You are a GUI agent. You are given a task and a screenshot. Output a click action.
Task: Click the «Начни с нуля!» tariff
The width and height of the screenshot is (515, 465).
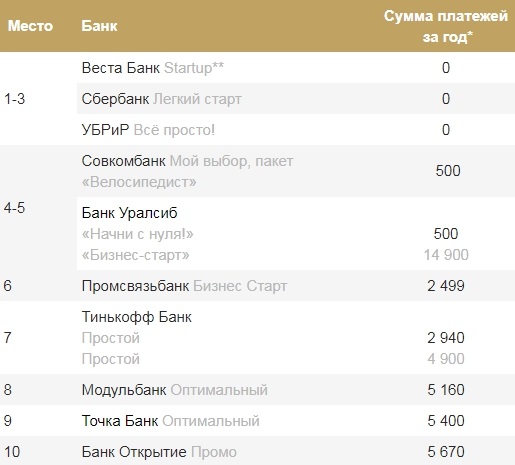tap(138, 234)
